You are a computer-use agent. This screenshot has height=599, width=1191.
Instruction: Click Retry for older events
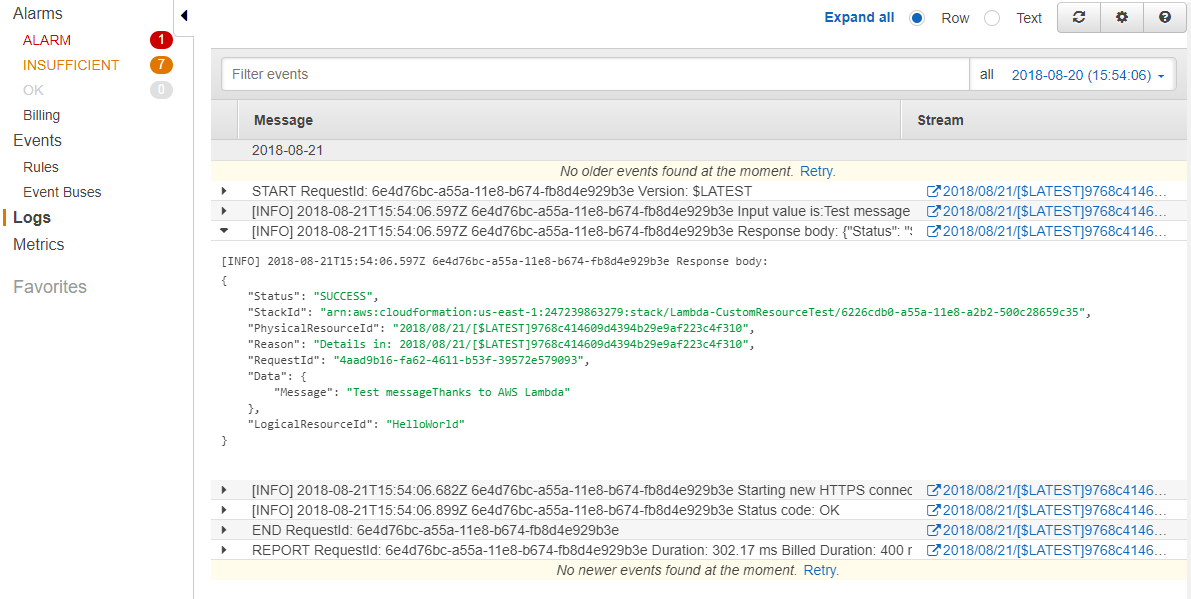pyautogui.click(x=816, y=170)
